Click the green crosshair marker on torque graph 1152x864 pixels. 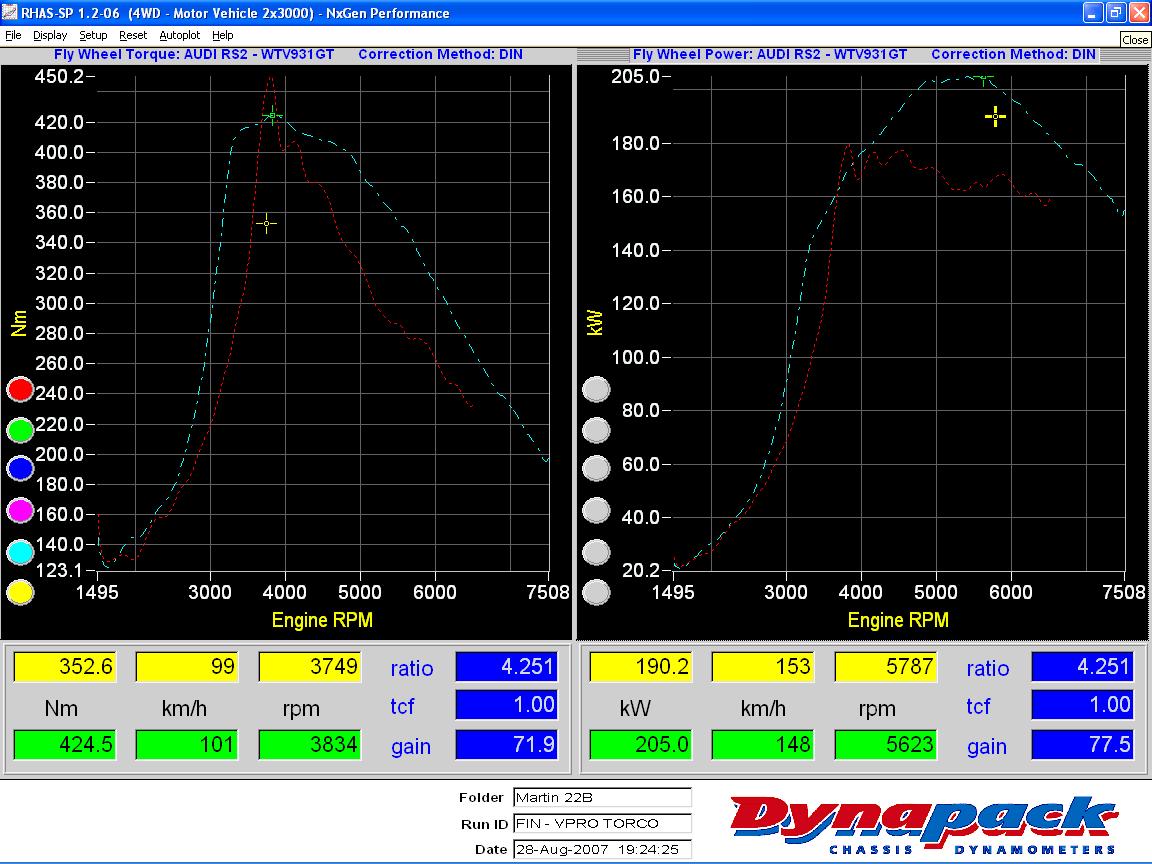point(272,116)
